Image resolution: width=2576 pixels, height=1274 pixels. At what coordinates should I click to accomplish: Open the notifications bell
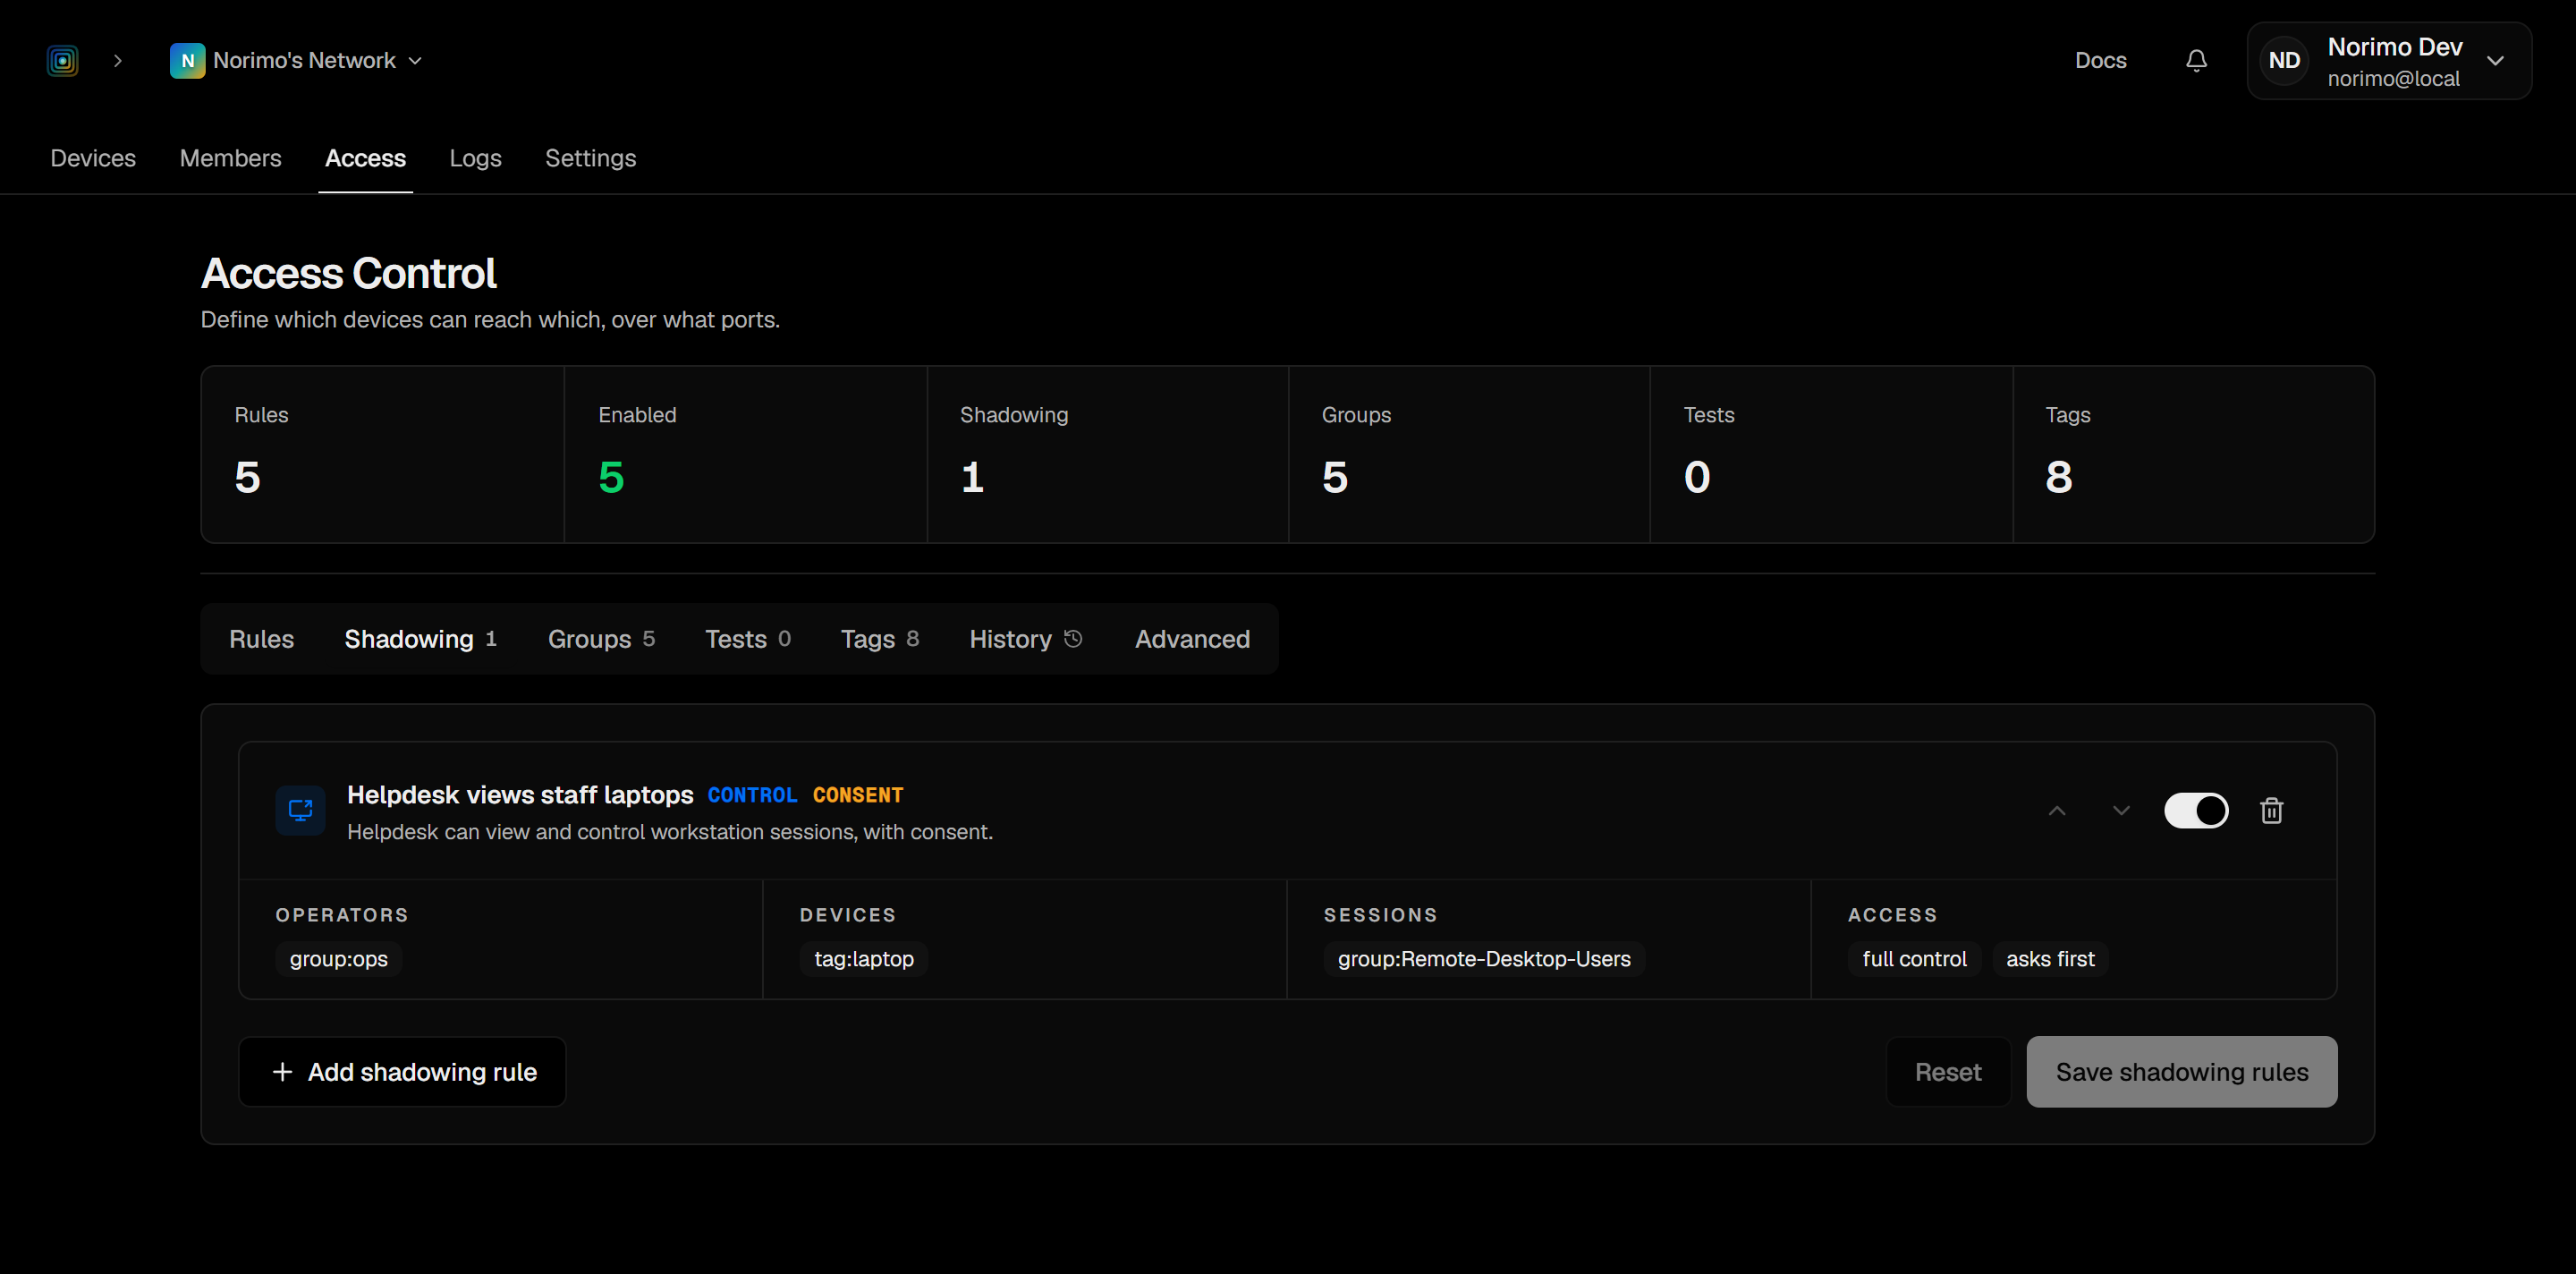coord(2196,61)
